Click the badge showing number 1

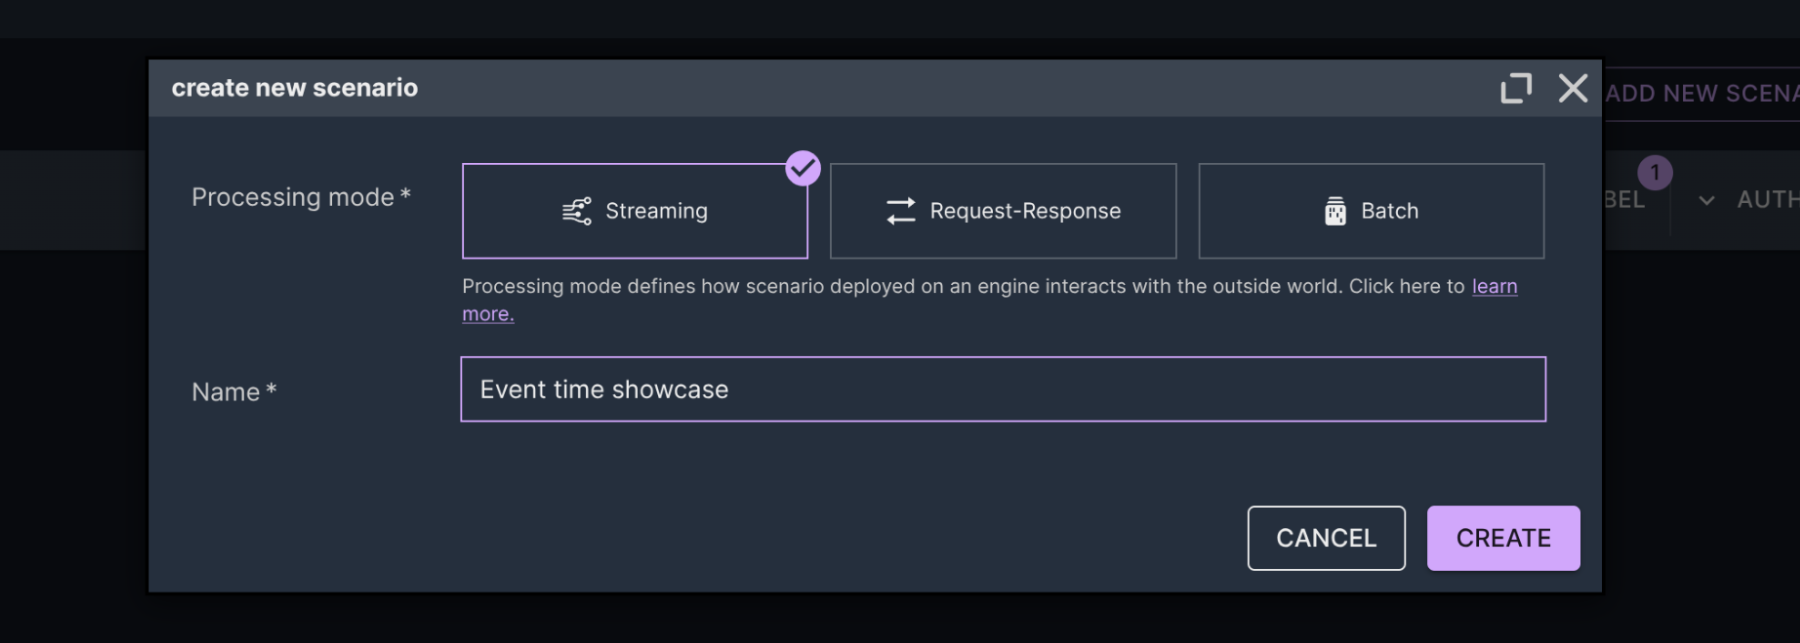1655,172
